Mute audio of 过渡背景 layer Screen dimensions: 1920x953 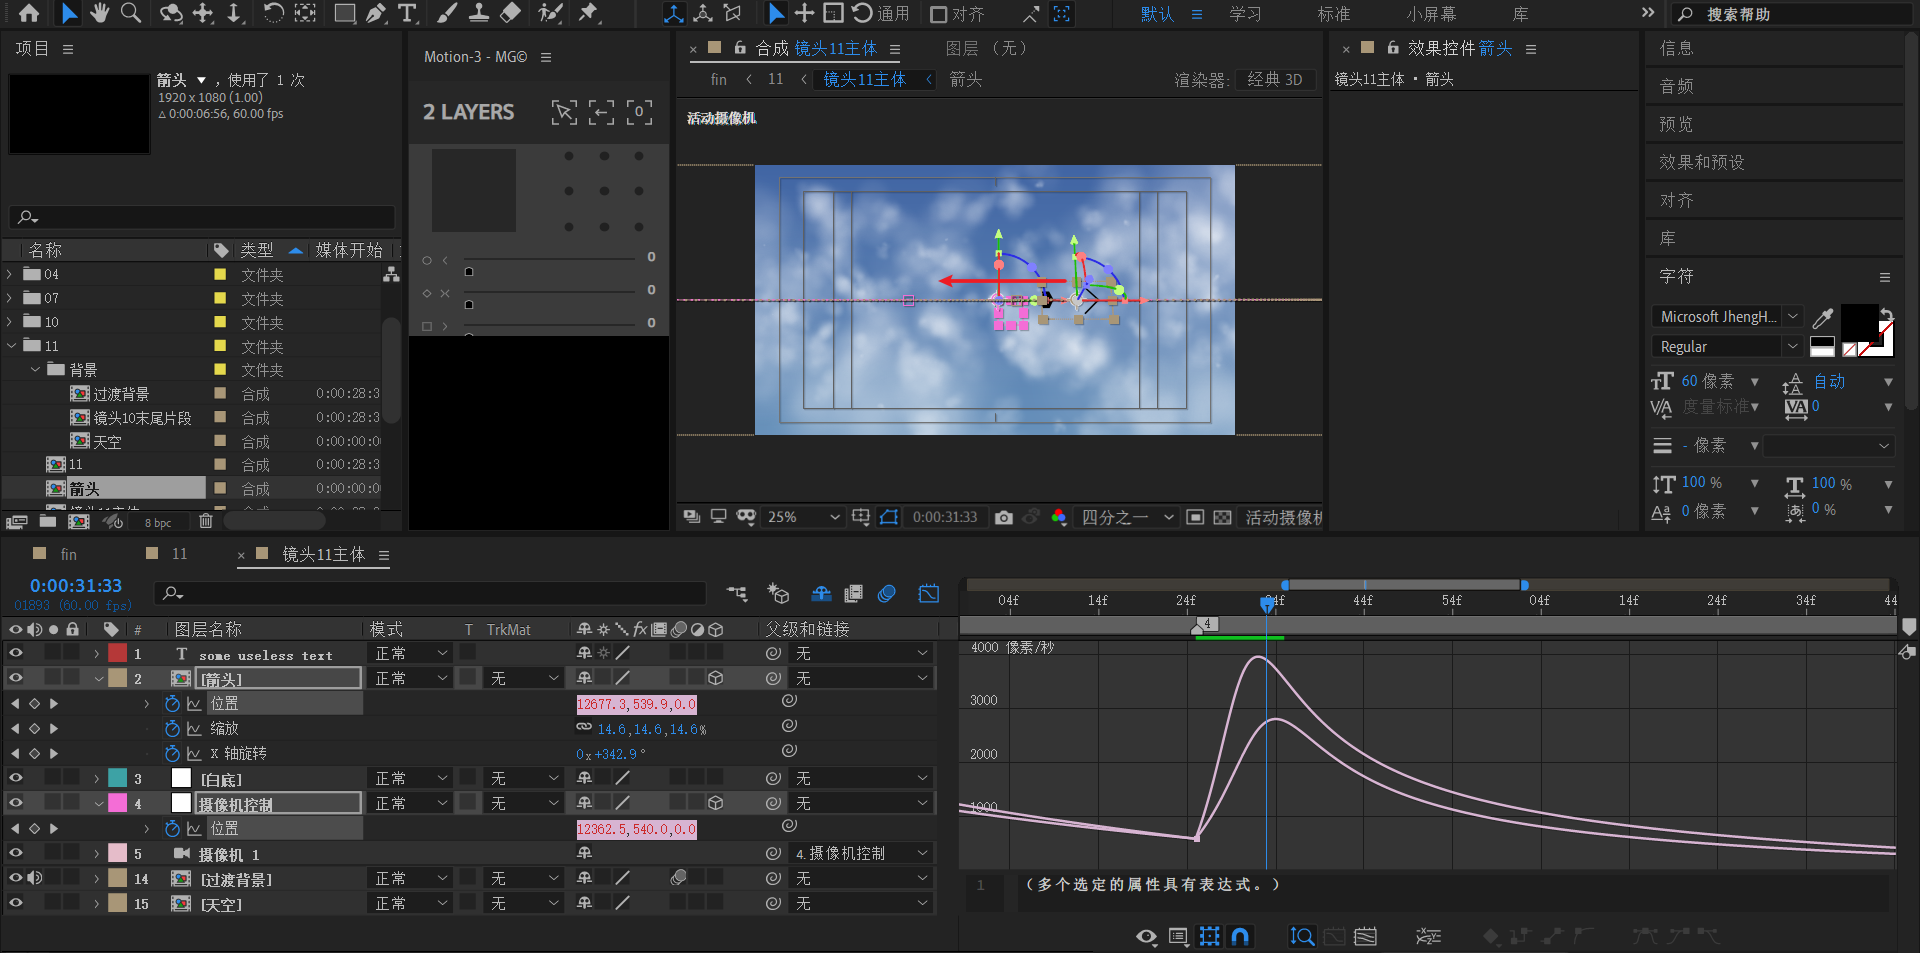coord(35,878)
